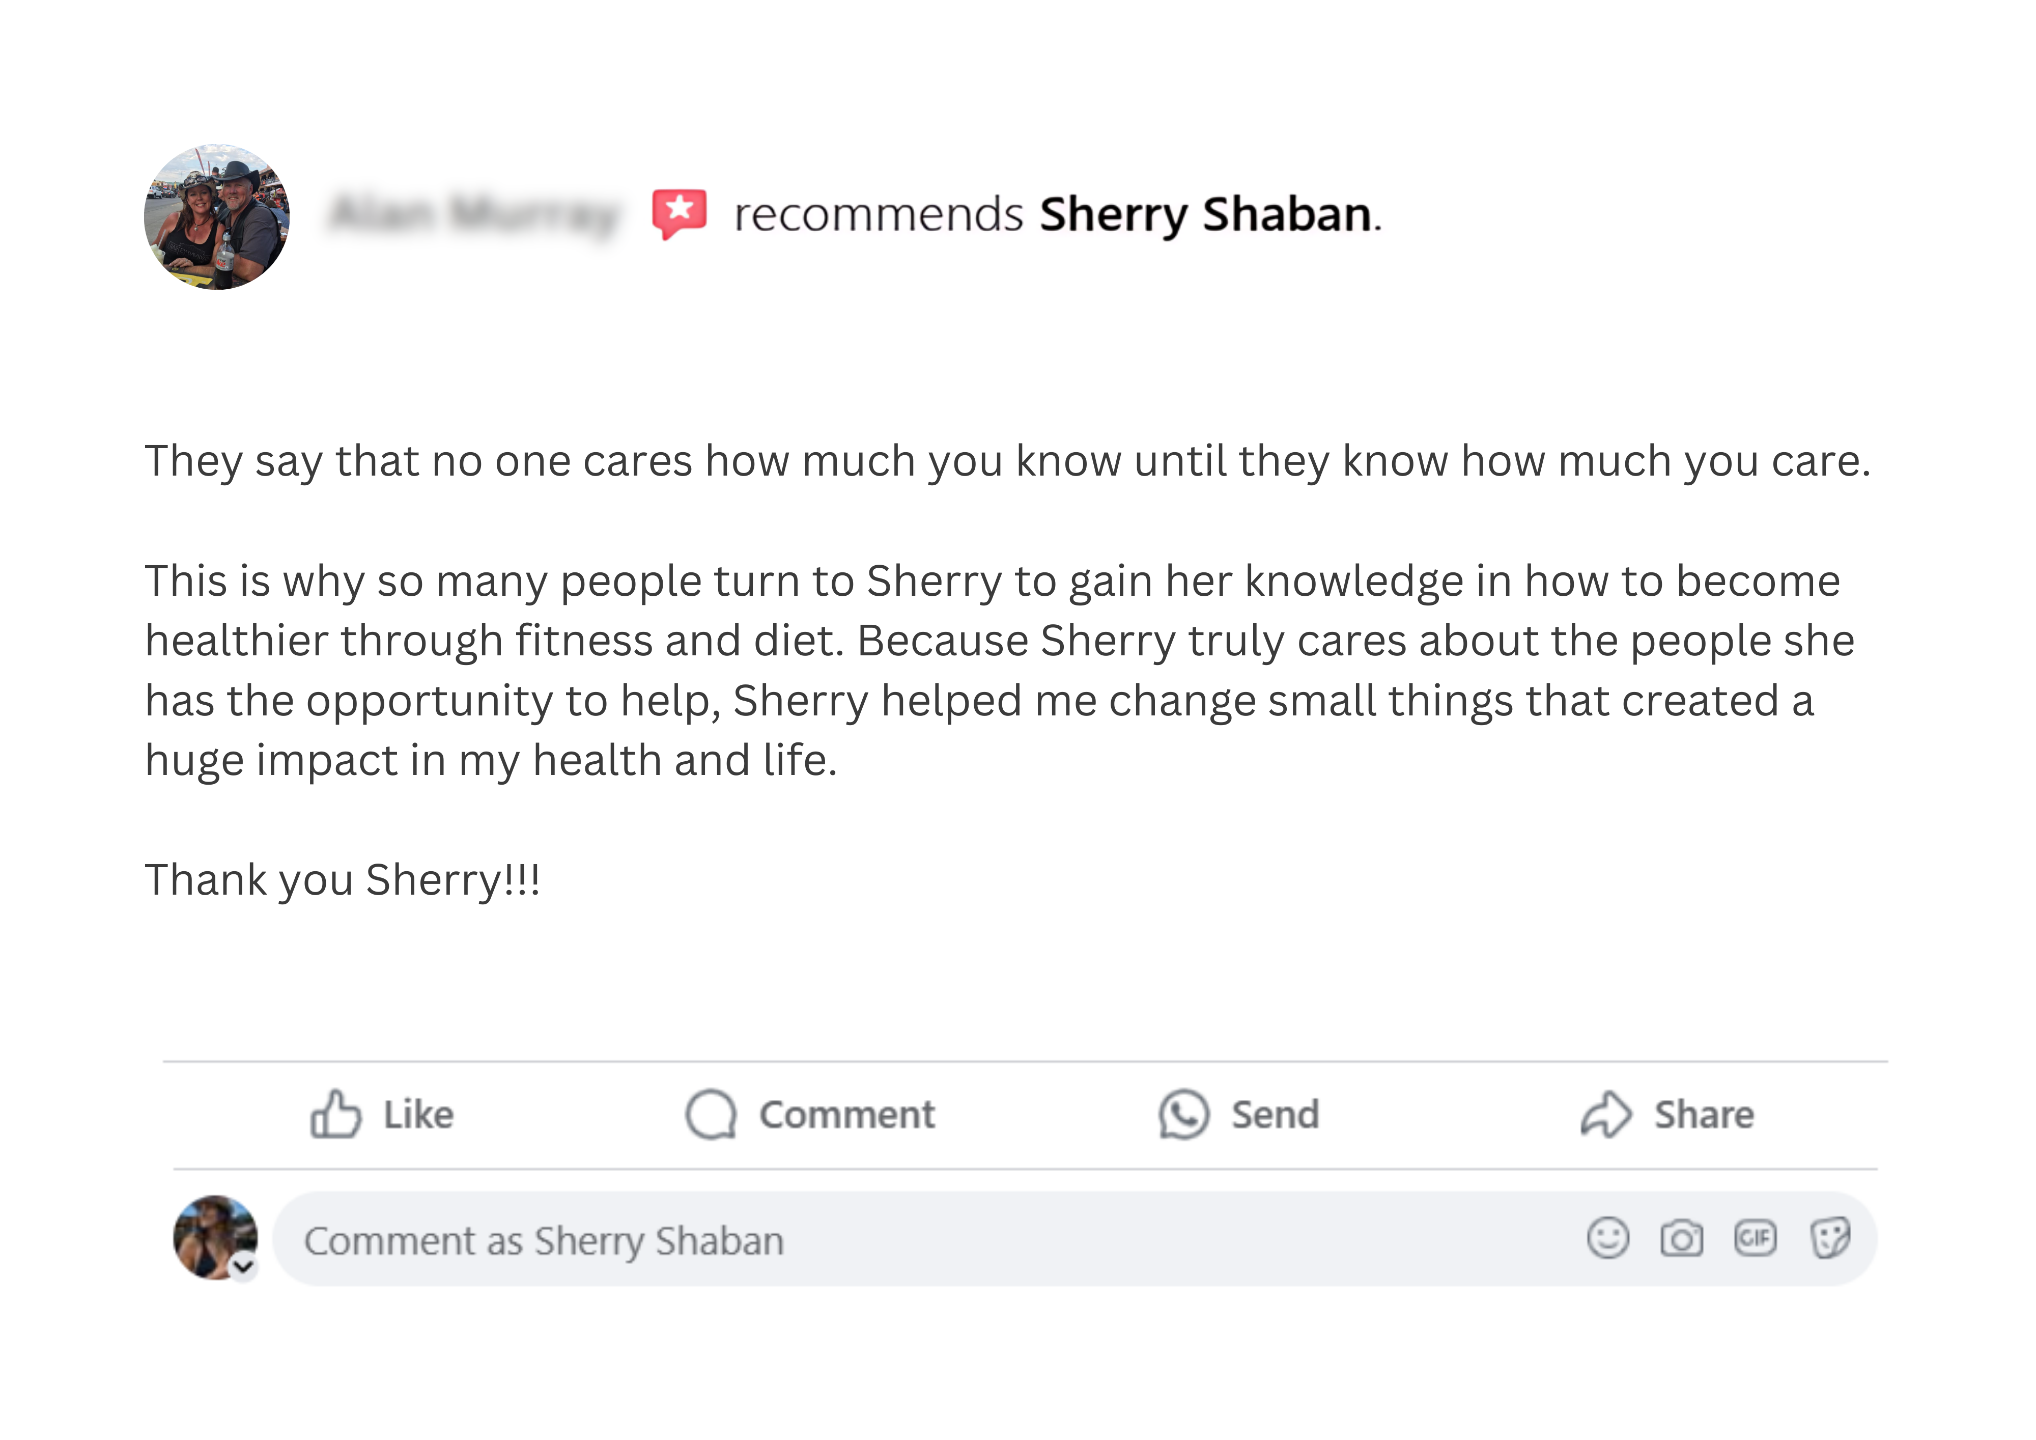Click the speech bubble Comment icon
Viewport: 2036px width, 1440px height.
coord(711,1114)
